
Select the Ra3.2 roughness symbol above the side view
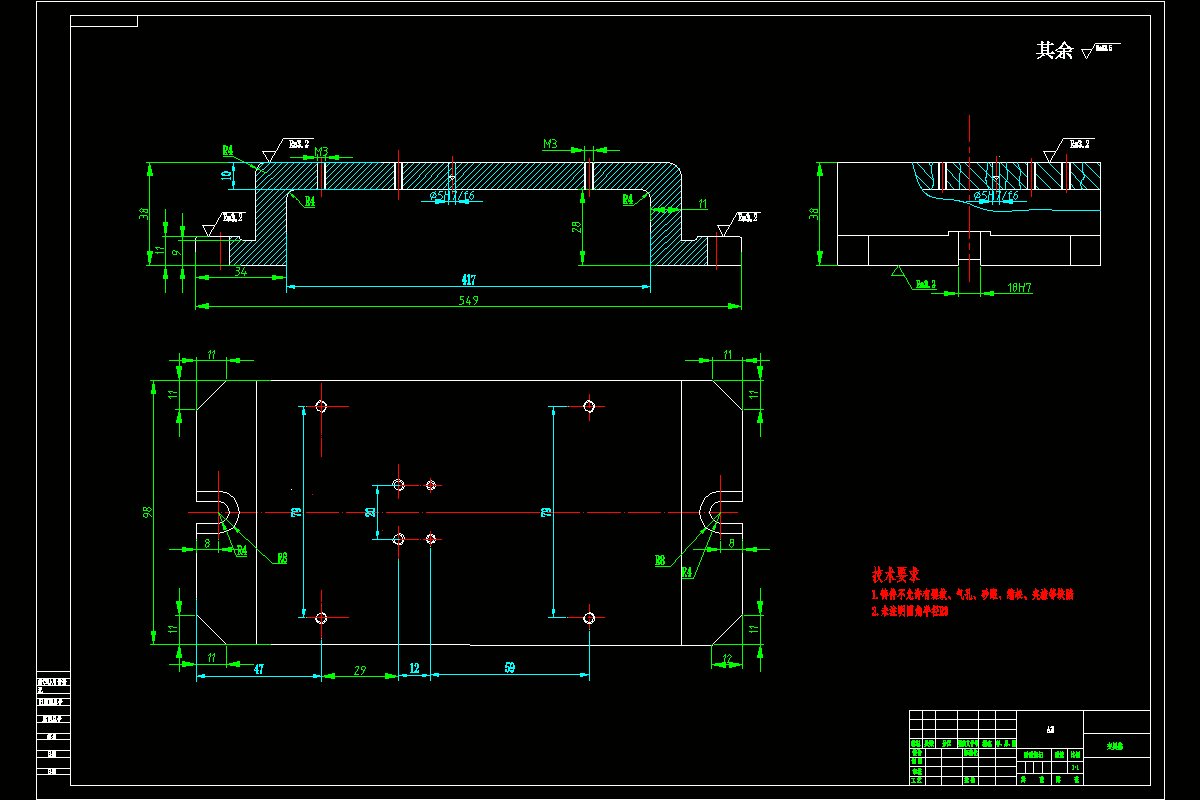(1068, 150)
